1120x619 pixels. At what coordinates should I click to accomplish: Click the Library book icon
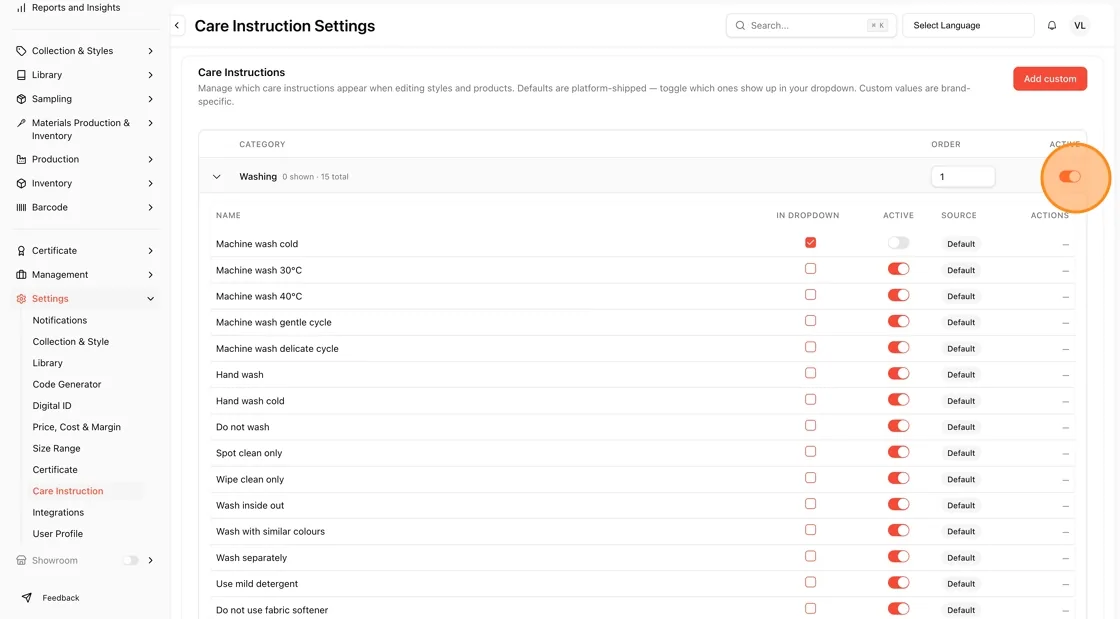pyautogui.click(x=21, y=75)
